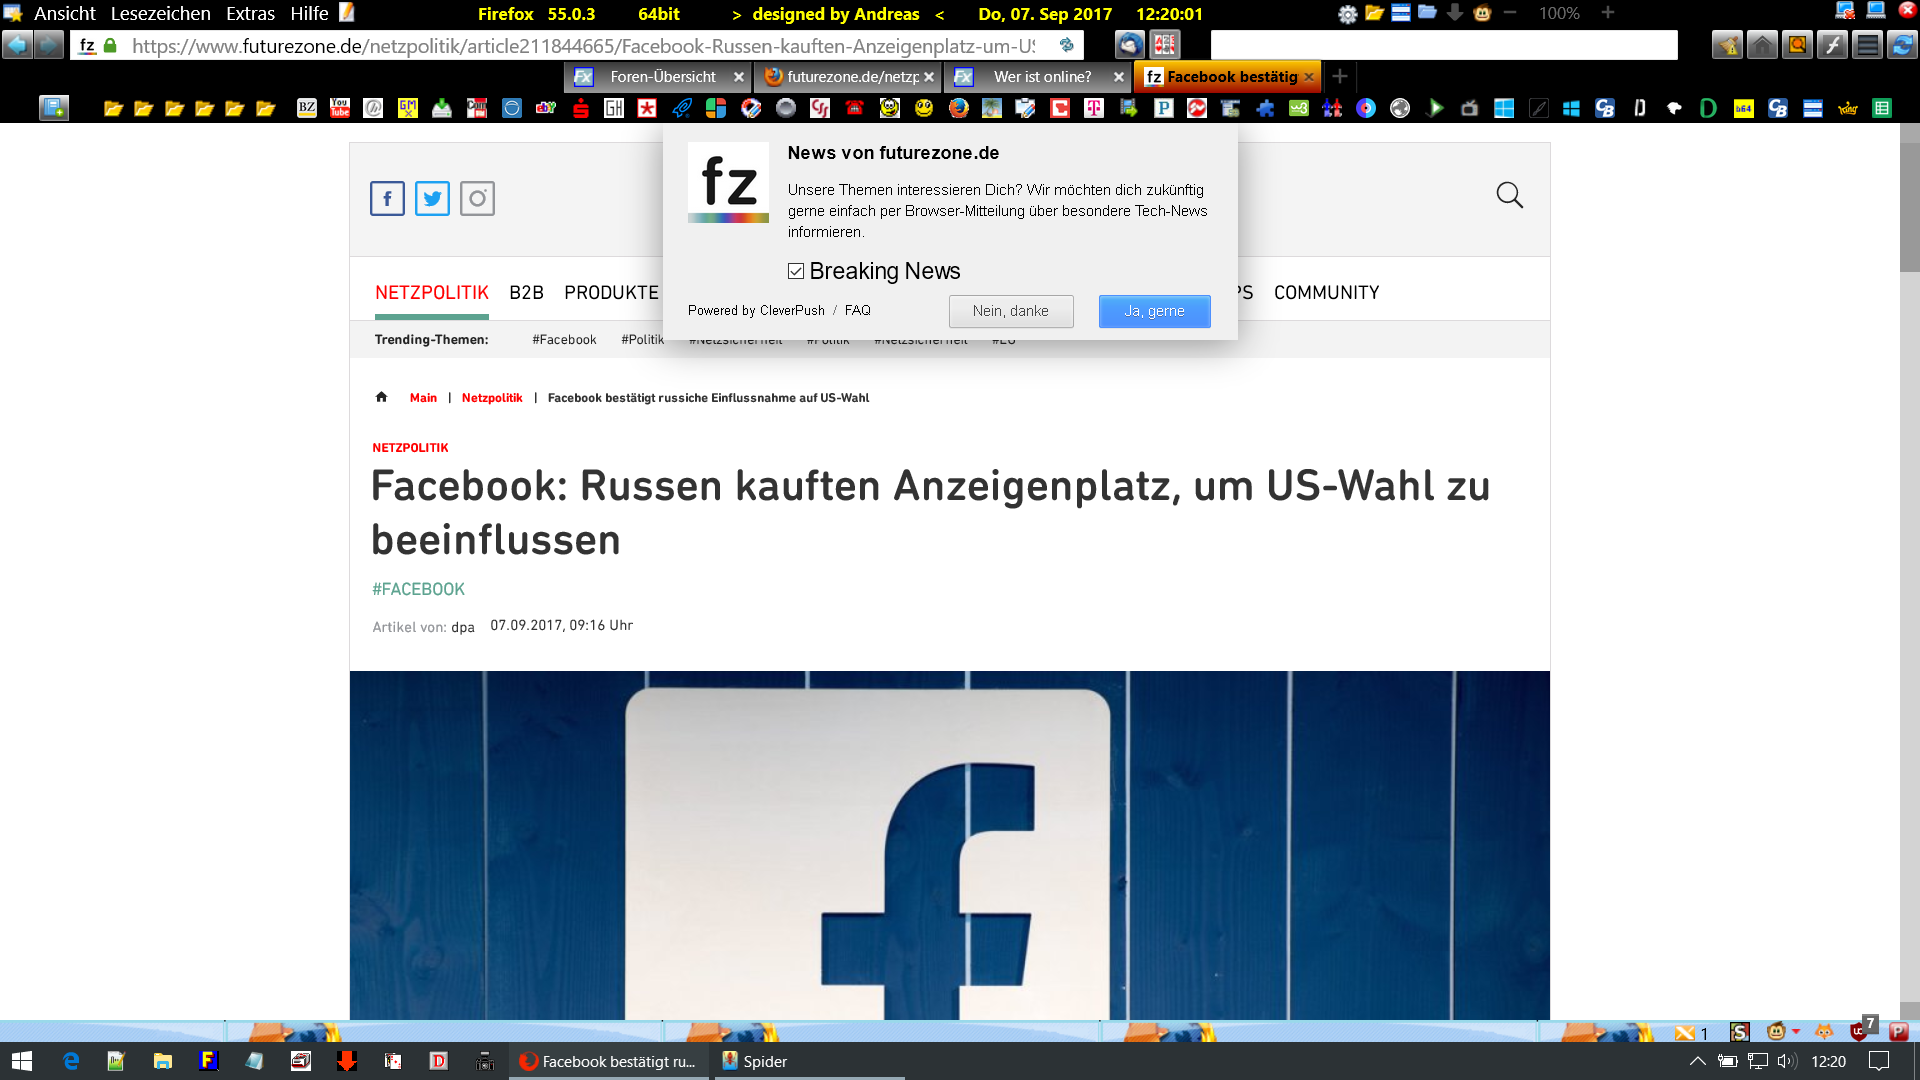
Task: Open the Instagram social icon
Action: point(477,198)
